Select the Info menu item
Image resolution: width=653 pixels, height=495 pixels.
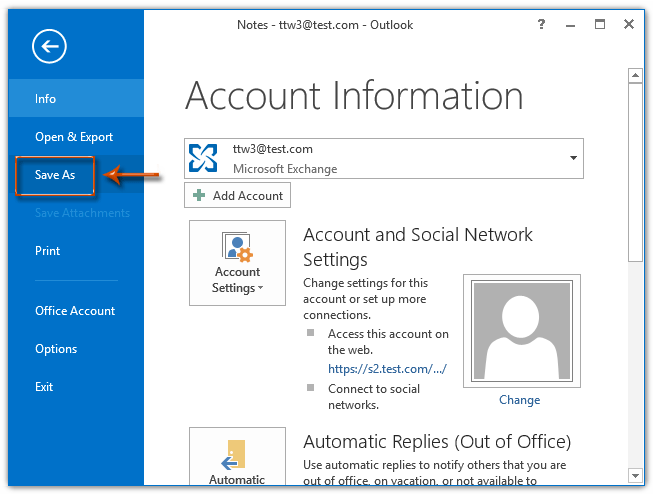tap(76, 98)
